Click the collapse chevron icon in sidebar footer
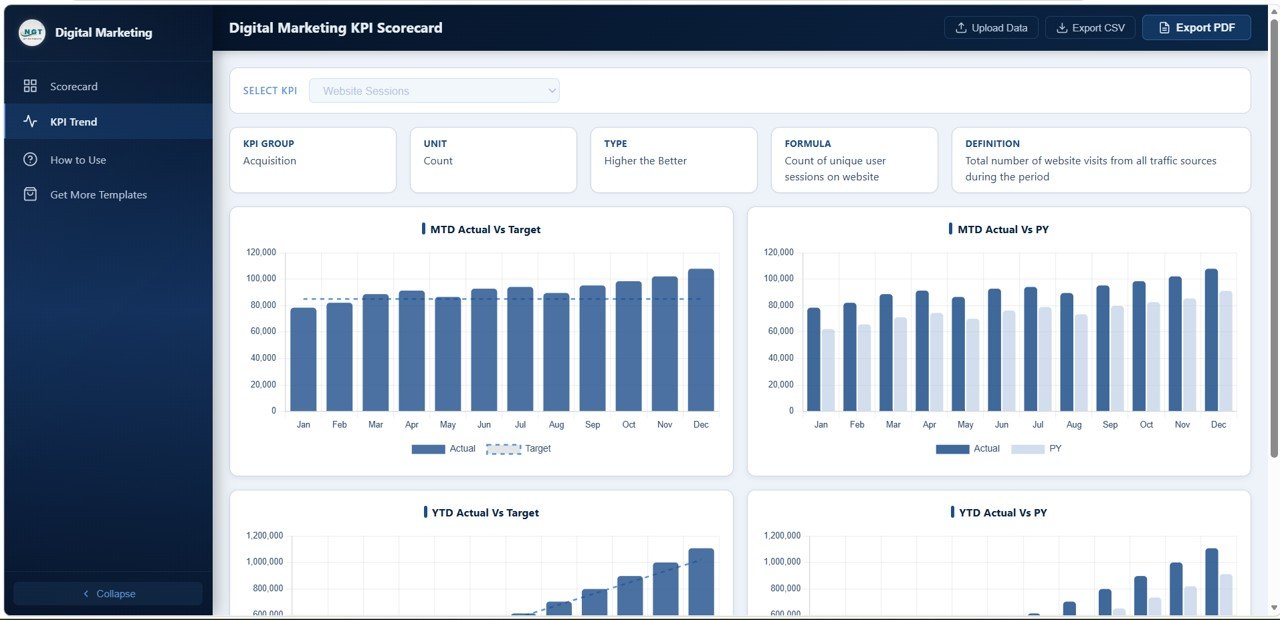 point(85,593)
